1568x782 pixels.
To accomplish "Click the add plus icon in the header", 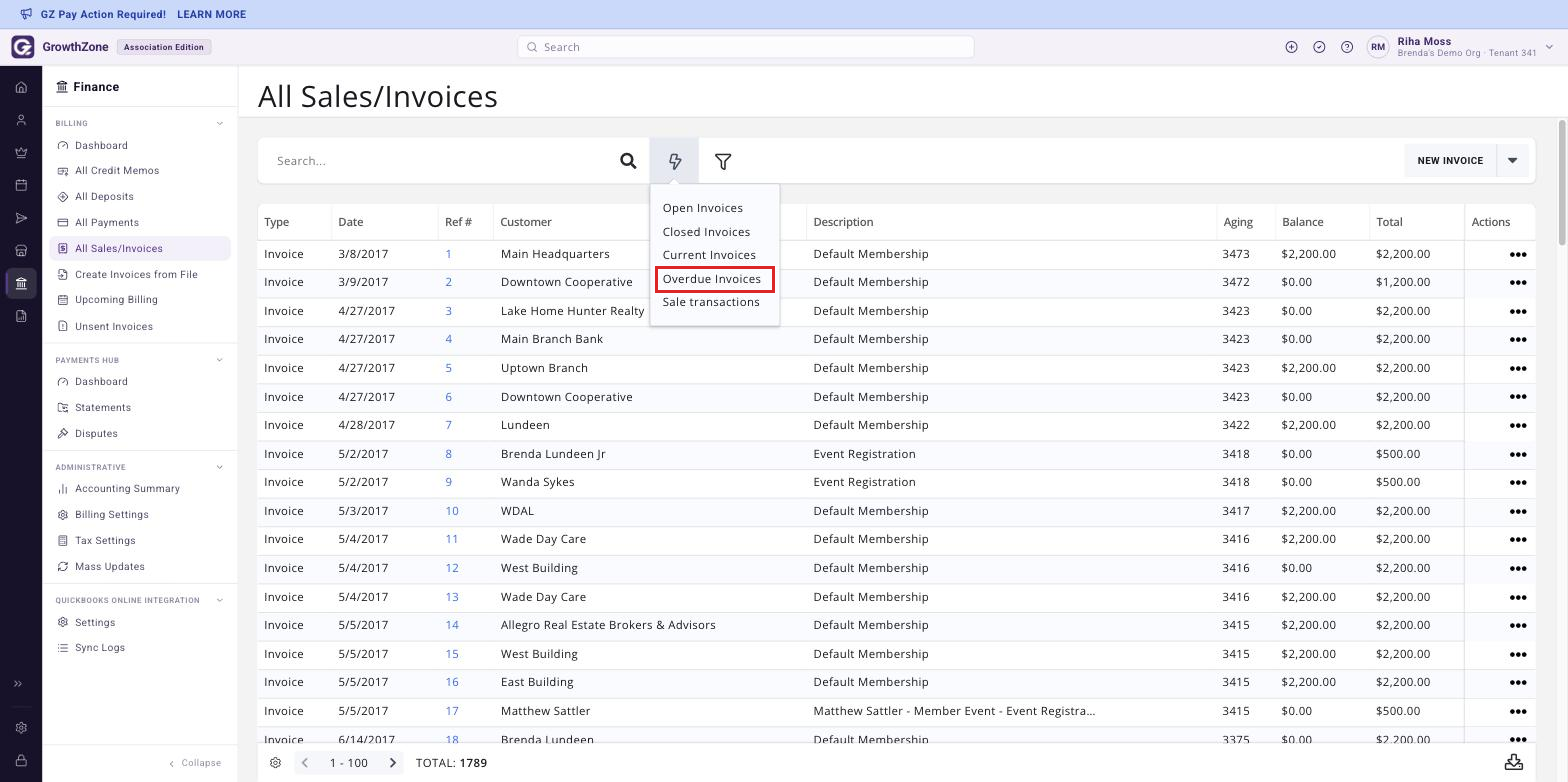I will tap(1291, 47).
